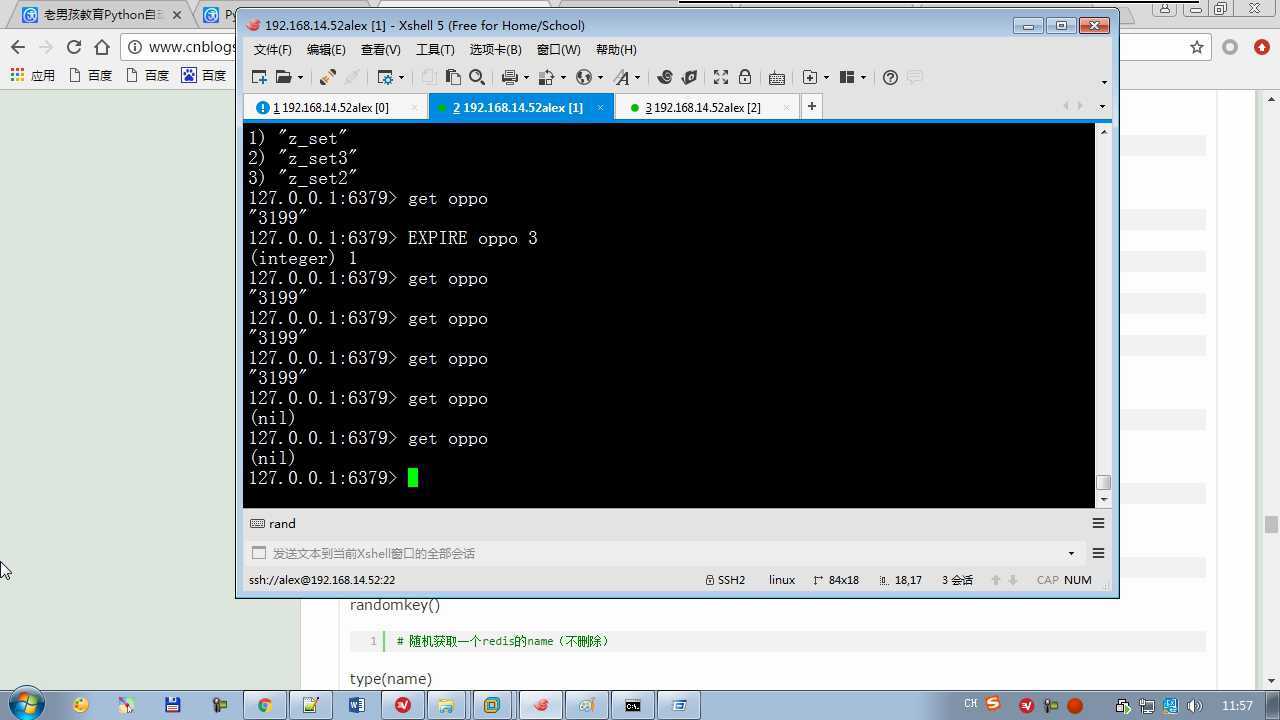Screen dimensions: 1280x720
Task: Click the 11:57 system clock
Action: click(1237, 706)
